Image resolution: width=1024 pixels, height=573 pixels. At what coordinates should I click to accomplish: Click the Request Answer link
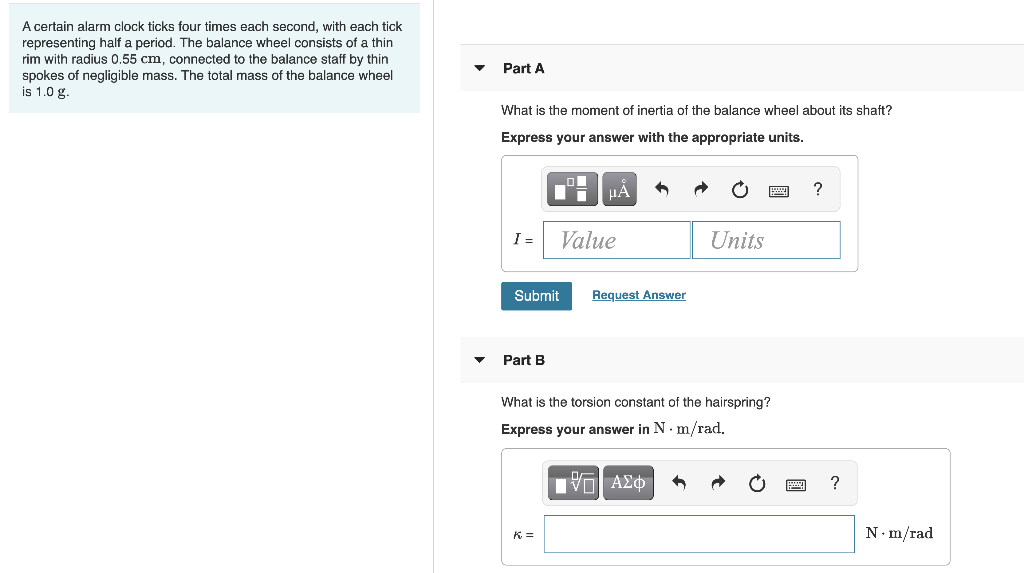coord(639,295)
